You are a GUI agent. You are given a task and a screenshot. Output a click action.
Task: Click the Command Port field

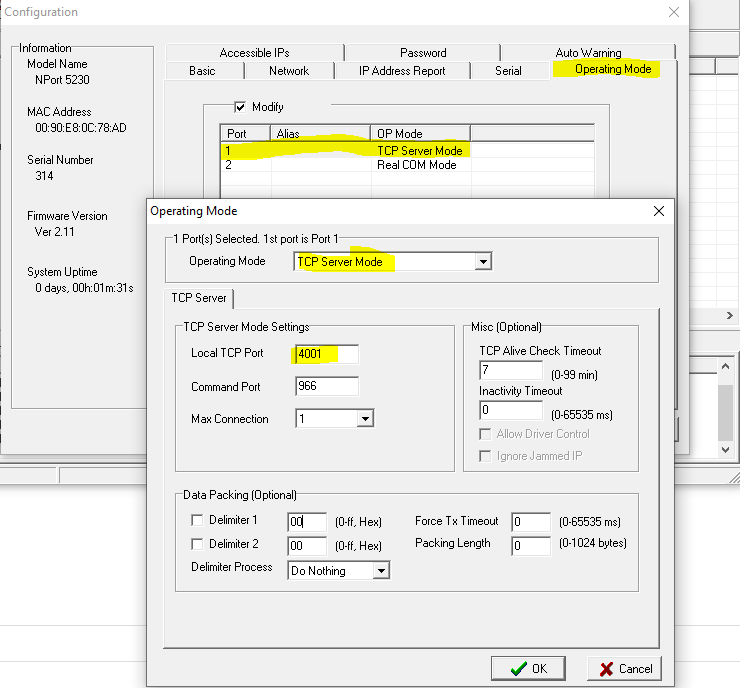tap(326, 387)
